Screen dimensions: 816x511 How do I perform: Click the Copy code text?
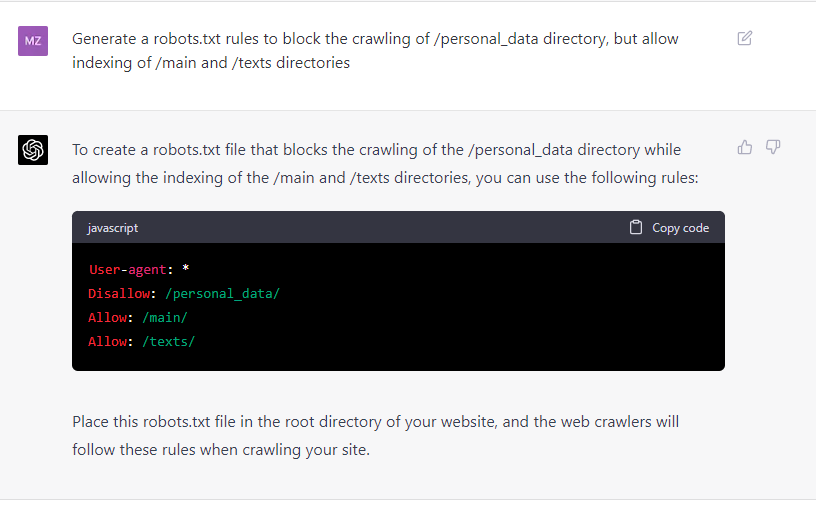click(680, 228)
